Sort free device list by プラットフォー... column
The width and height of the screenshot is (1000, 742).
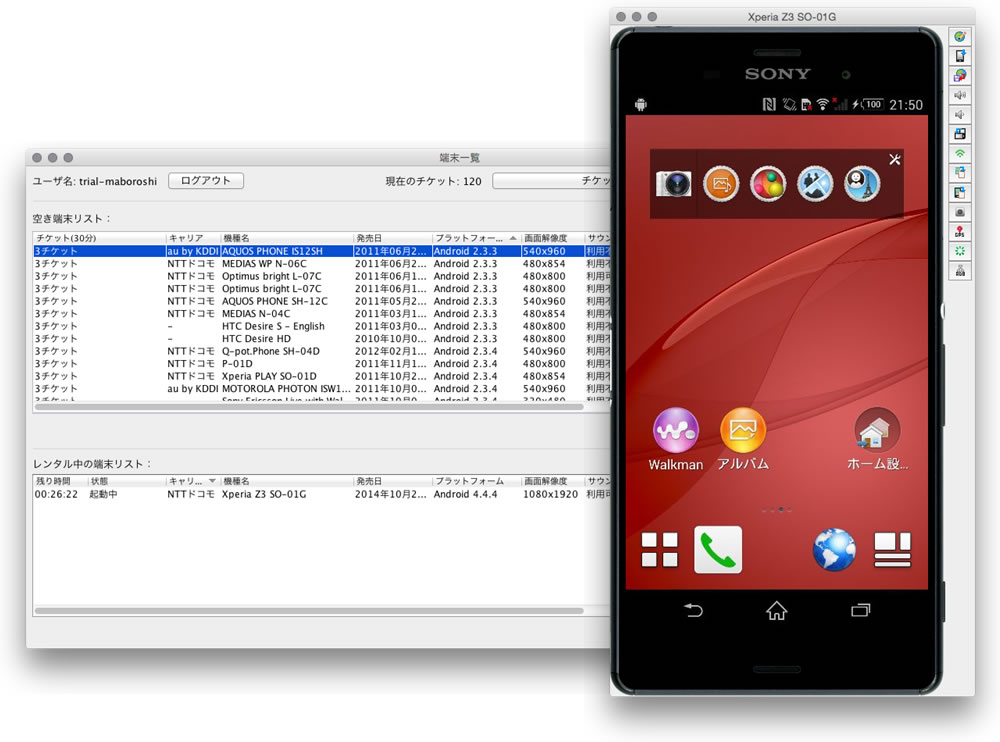(476, 238)
